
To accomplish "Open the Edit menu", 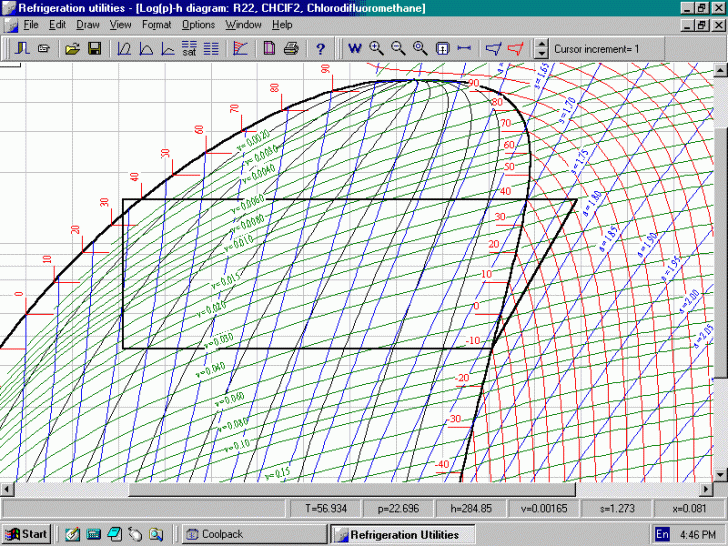I will coord(57,25).
